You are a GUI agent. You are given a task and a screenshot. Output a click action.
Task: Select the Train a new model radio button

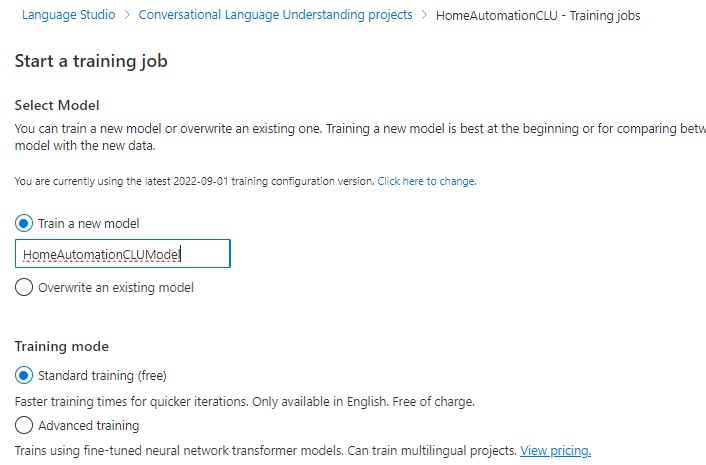[24, 224]
